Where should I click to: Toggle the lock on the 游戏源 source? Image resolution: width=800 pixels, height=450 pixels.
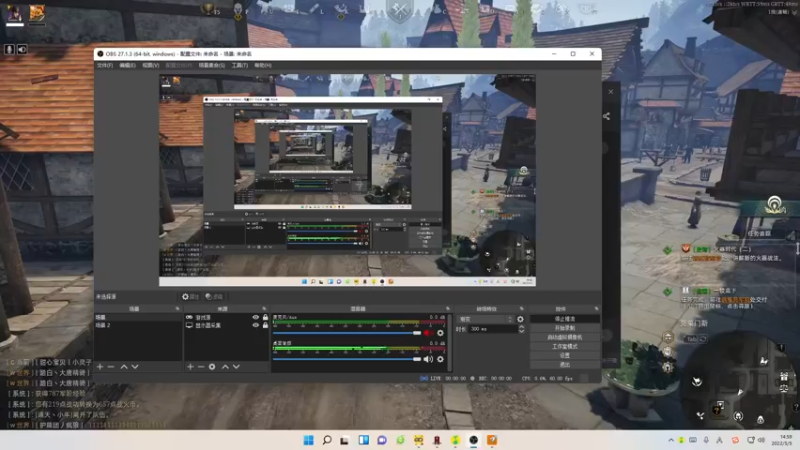tap(265, 317)
